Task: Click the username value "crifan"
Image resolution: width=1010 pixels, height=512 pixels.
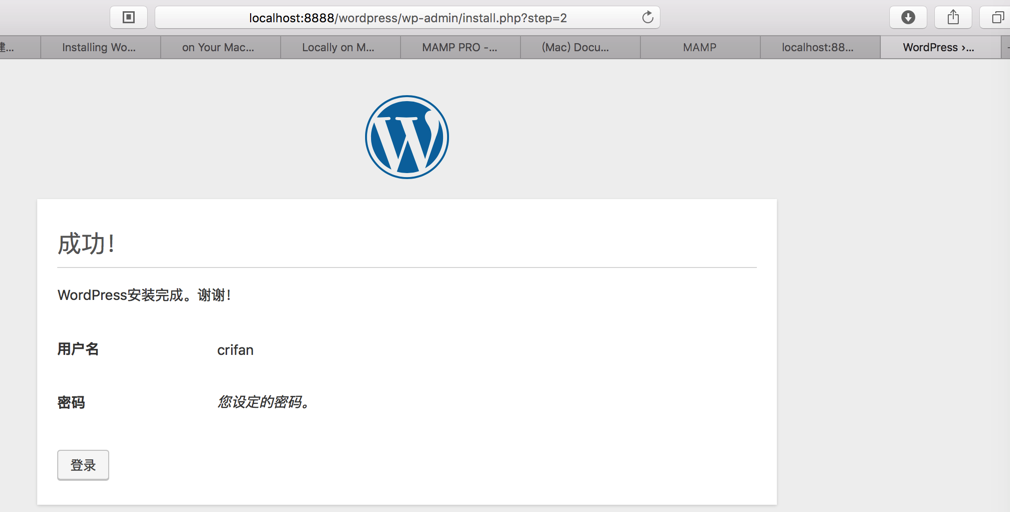Action: click(235, 350)
